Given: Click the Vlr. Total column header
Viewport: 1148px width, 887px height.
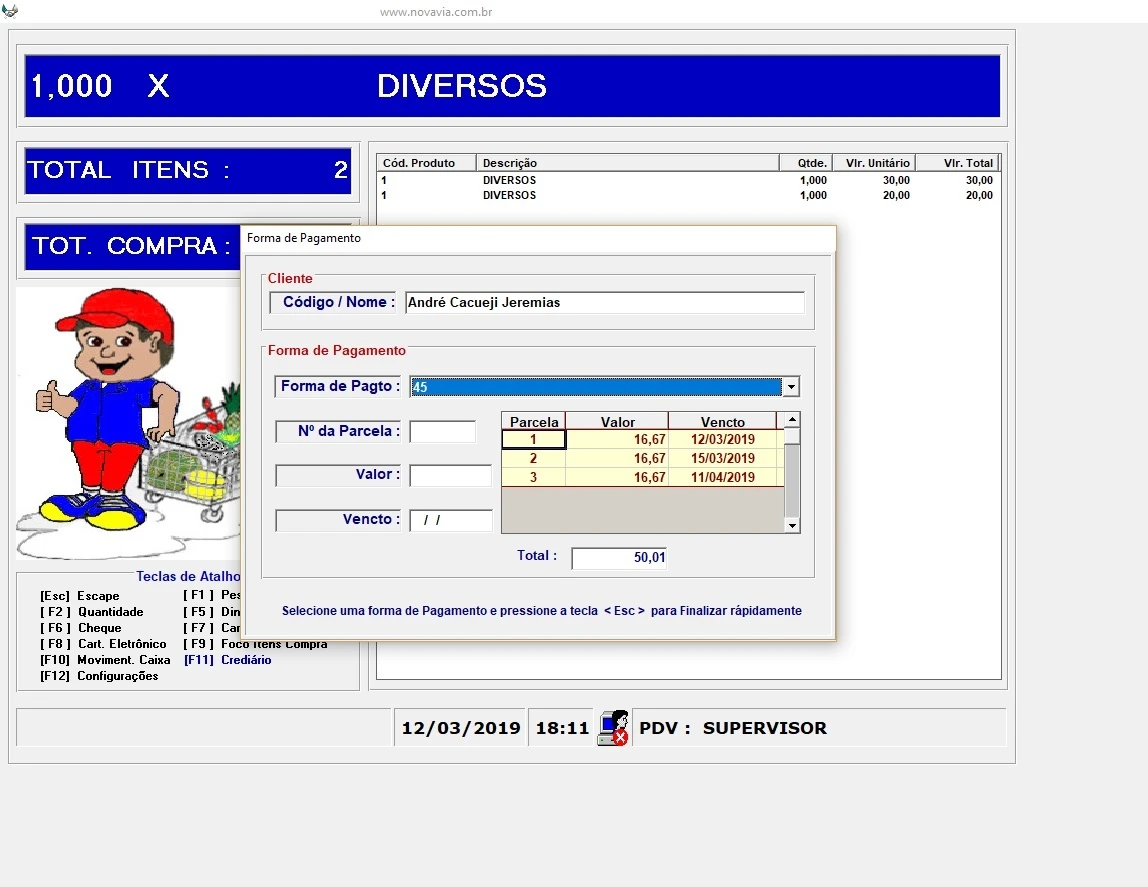Looking at the screenshot, I should coord(957,163).
